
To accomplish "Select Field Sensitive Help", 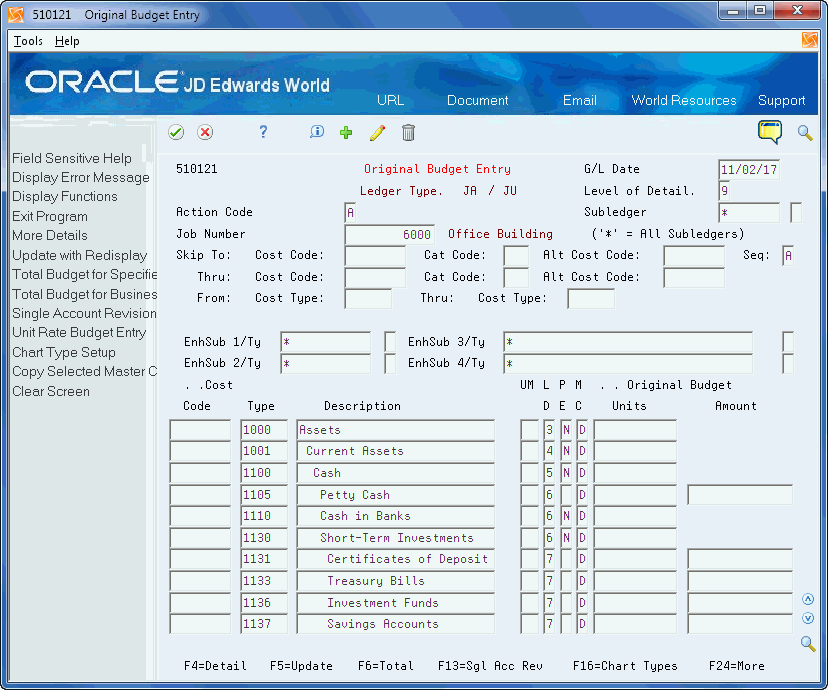I will 72,158.
